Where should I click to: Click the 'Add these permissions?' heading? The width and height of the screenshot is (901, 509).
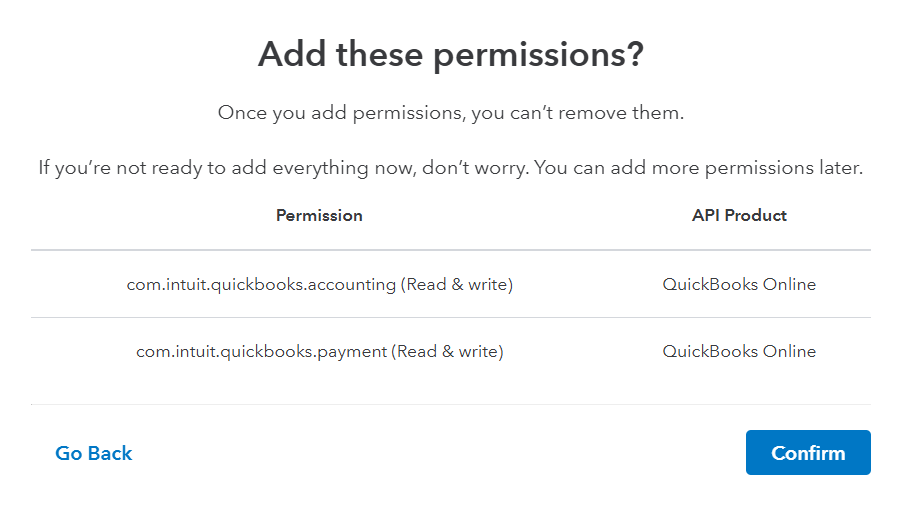tap(450, 55)
